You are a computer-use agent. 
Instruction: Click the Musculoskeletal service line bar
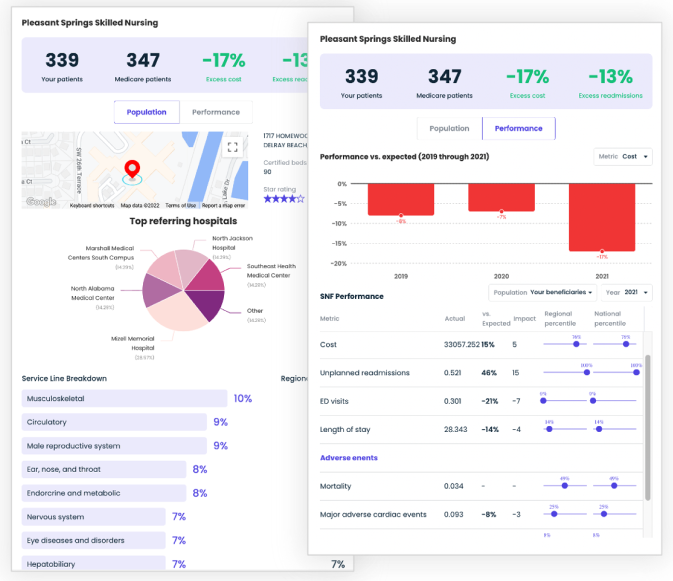[124, 398]
